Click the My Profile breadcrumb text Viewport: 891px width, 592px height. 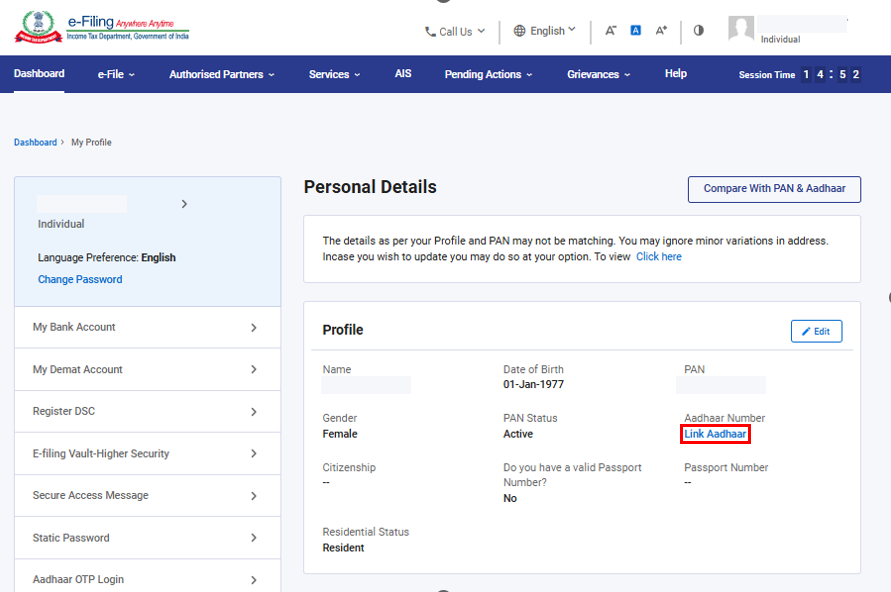91,143
